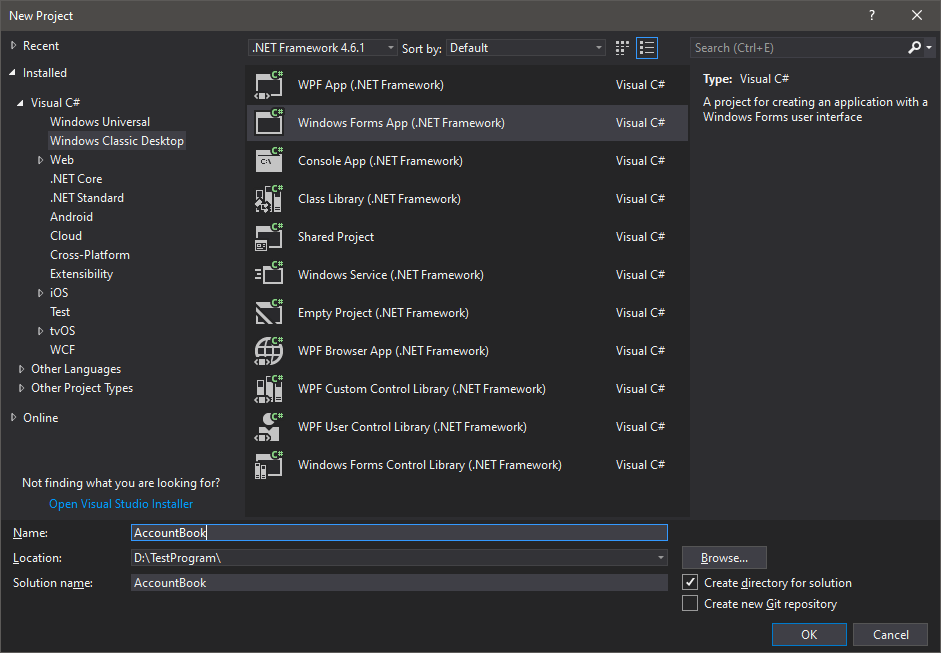Choose the Console App template icon
Viewport: 941px width, 653px height.
269,161
